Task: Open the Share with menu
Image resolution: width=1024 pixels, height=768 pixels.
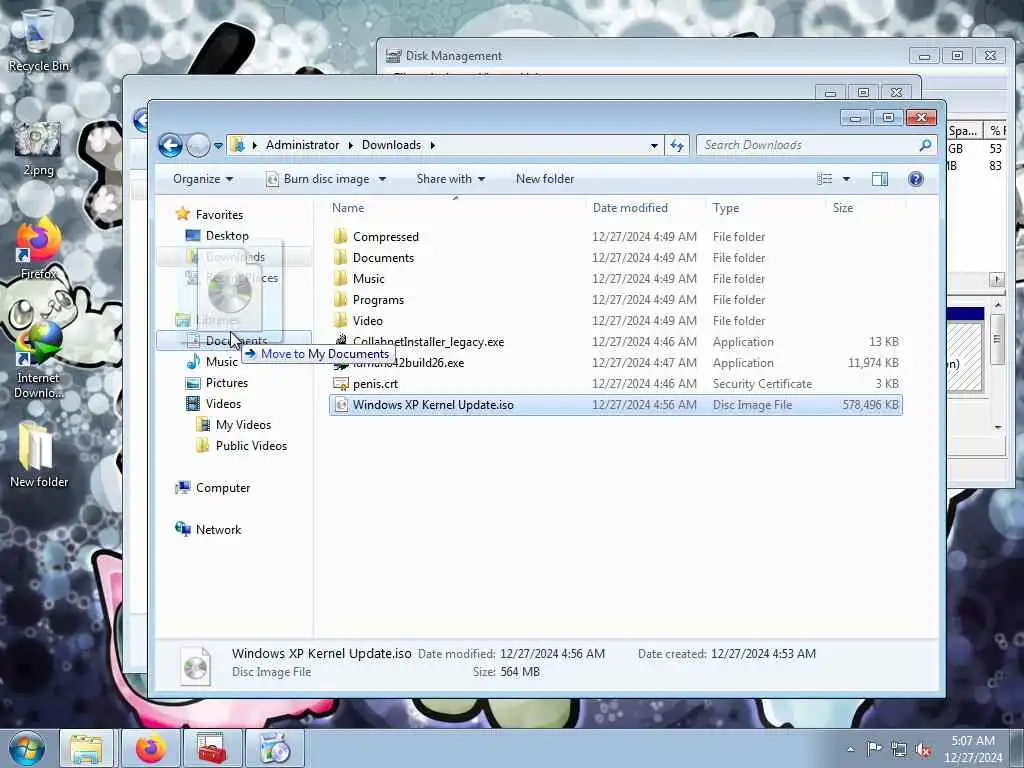Action: [451, 179]
